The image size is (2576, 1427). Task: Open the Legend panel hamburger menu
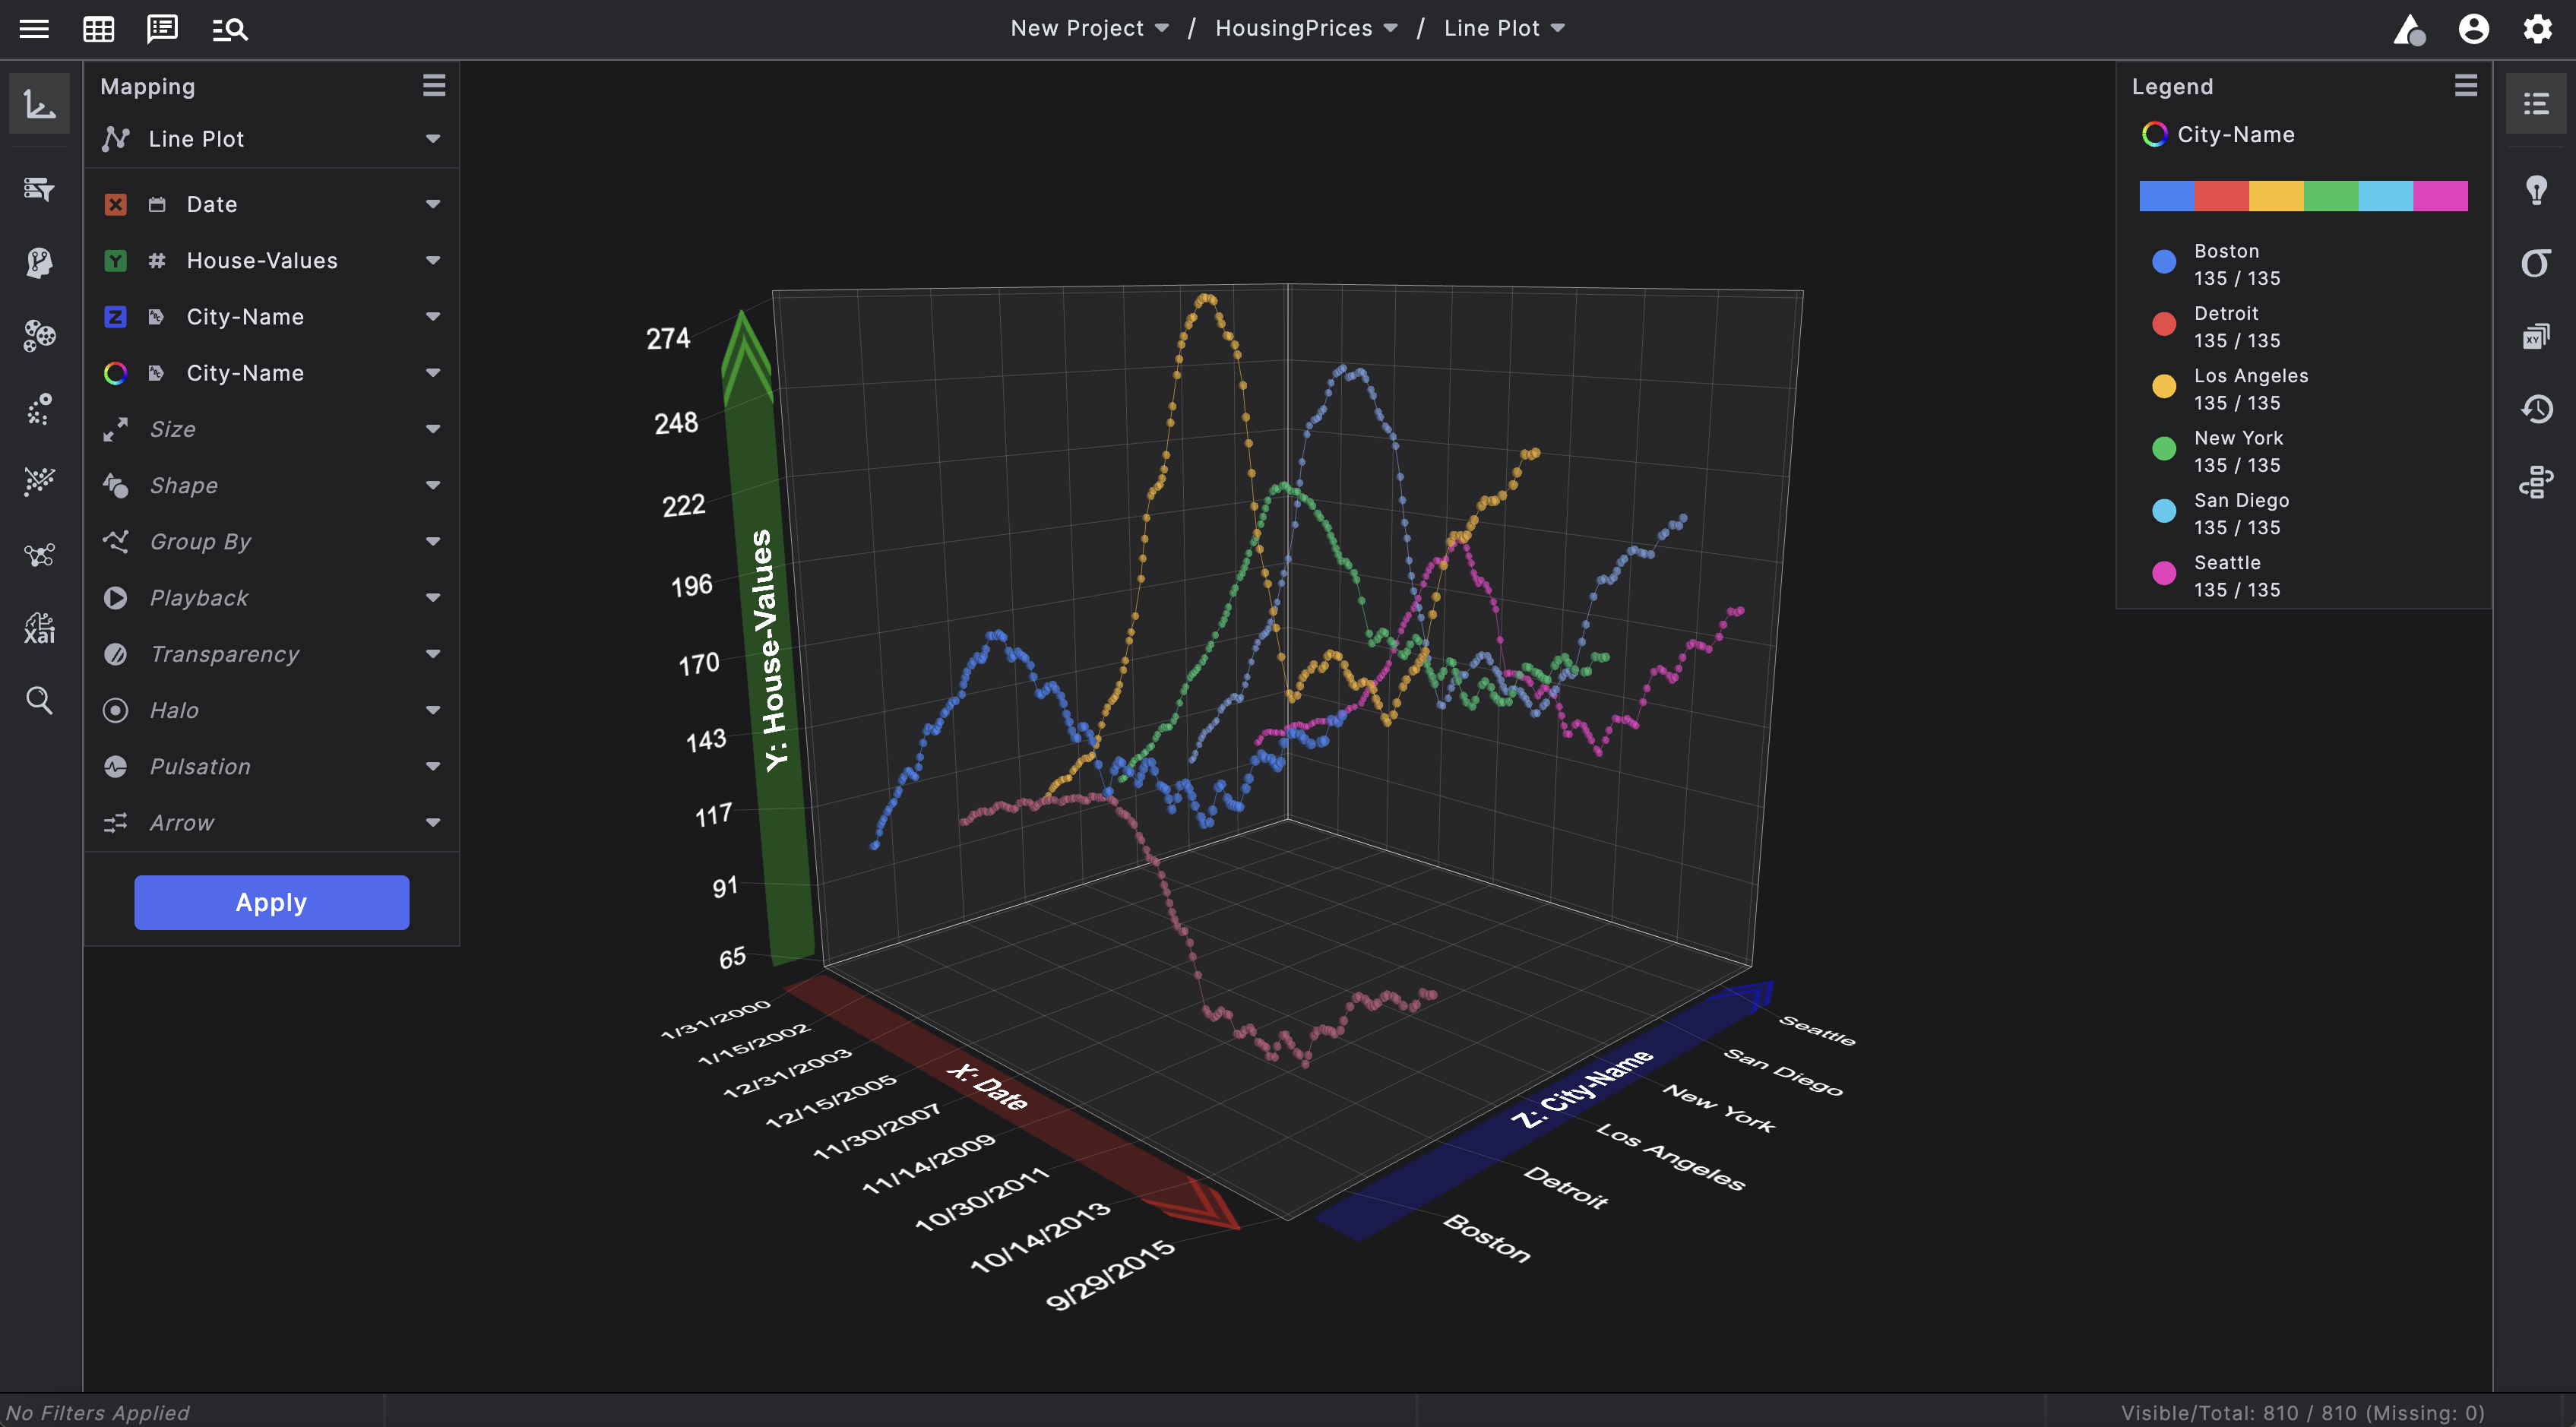coord(2466,86)
